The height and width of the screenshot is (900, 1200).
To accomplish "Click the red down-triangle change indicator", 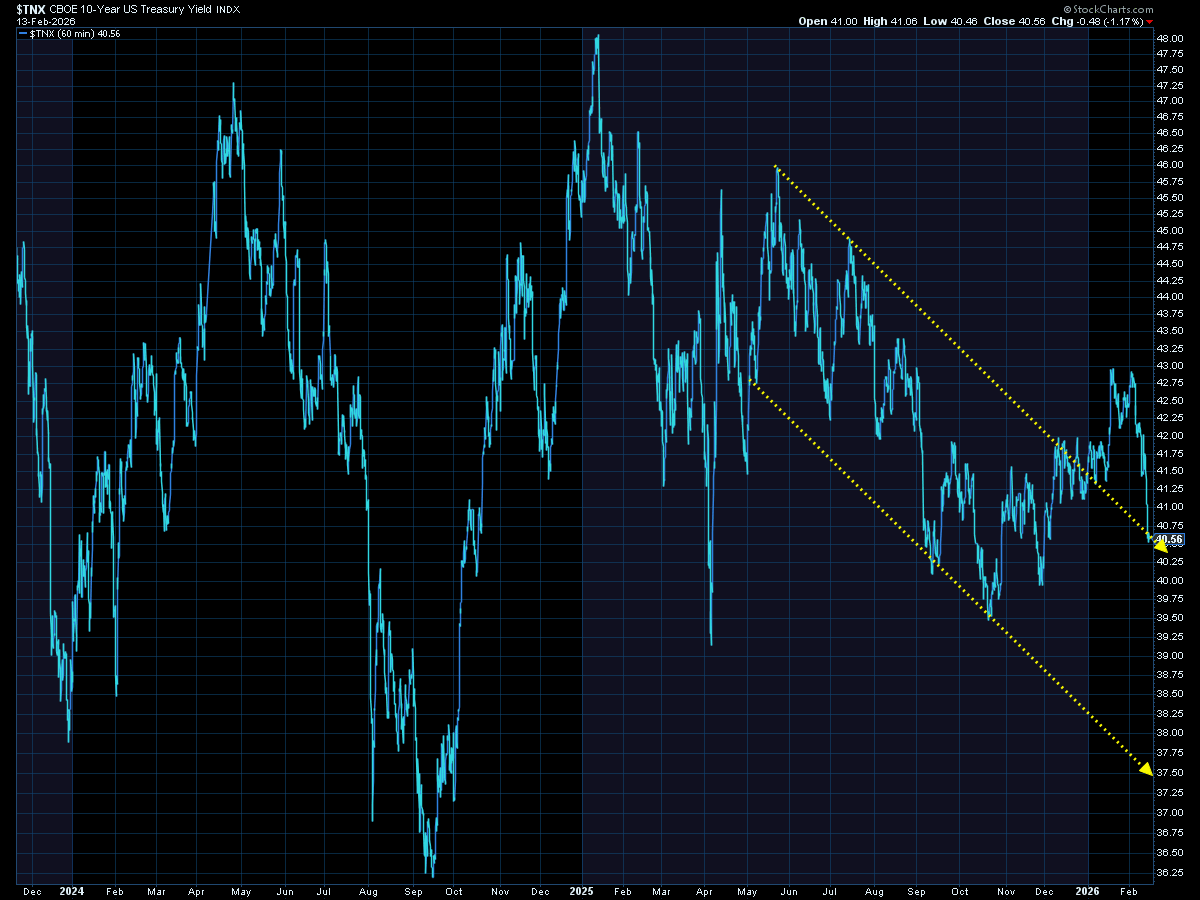I will coord(1149,21).
